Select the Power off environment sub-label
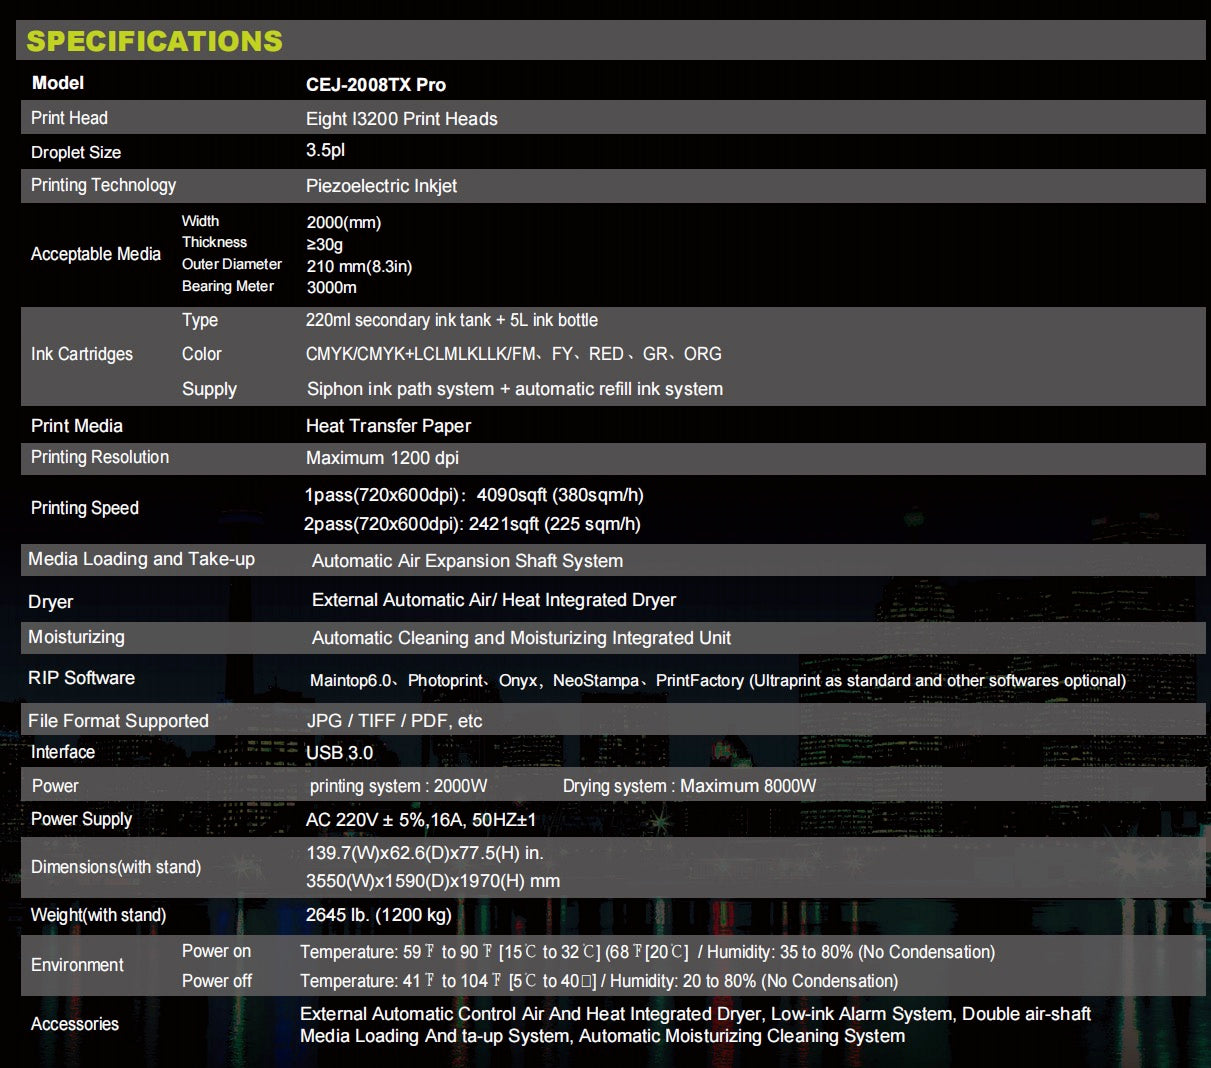The width and height of the screenshot is (1211, 1068). (x=216, y=981)
